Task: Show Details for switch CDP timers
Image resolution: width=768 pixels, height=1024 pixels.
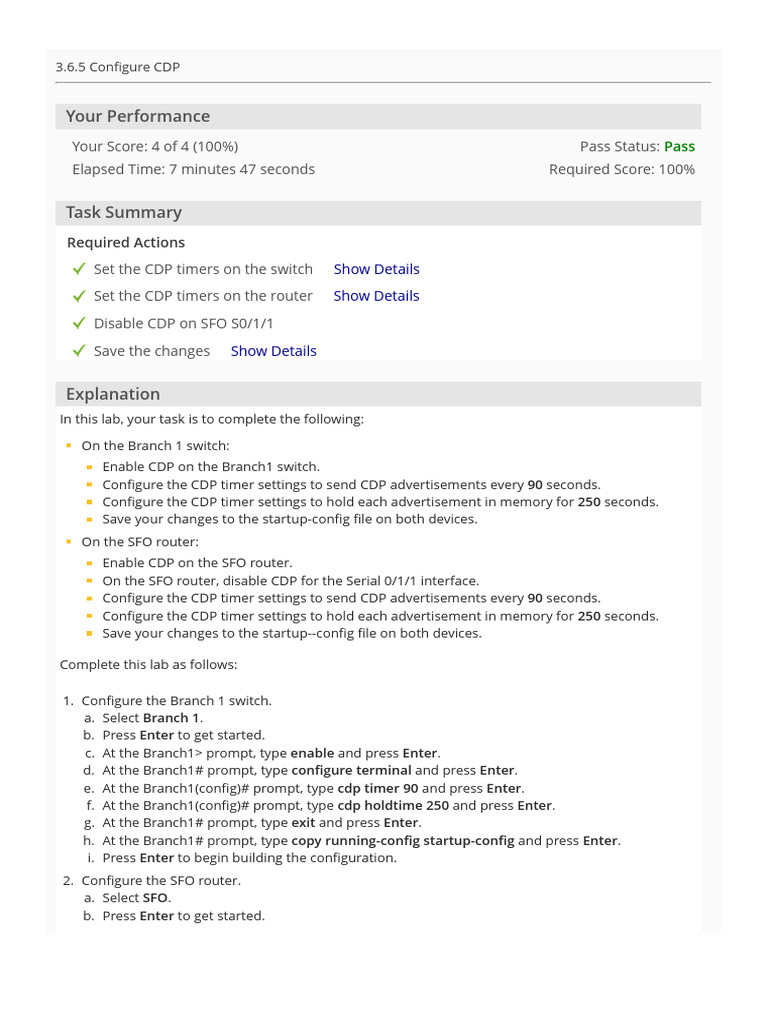Action: (x=376, y=269)
